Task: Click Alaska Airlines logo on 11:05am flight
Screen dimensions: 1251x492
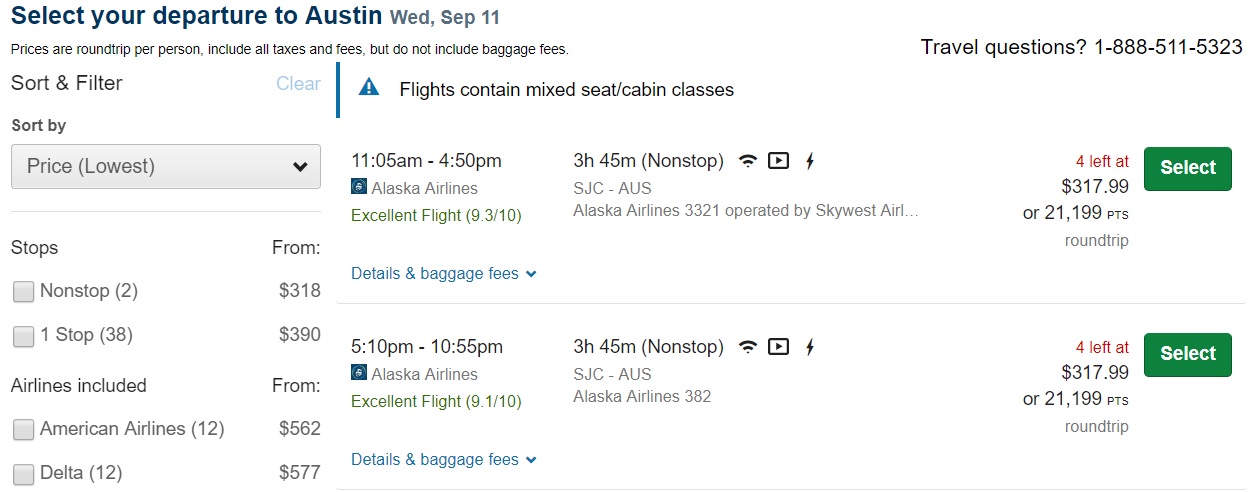Action: [360, 187]
